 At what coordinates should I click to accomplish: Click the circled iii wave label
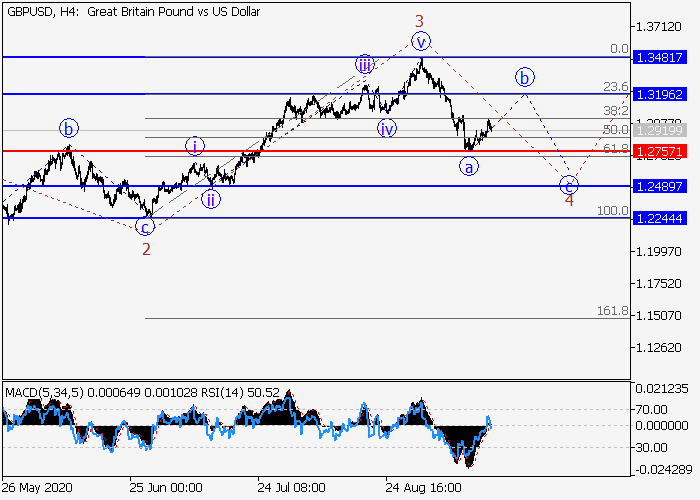[365, 65]
